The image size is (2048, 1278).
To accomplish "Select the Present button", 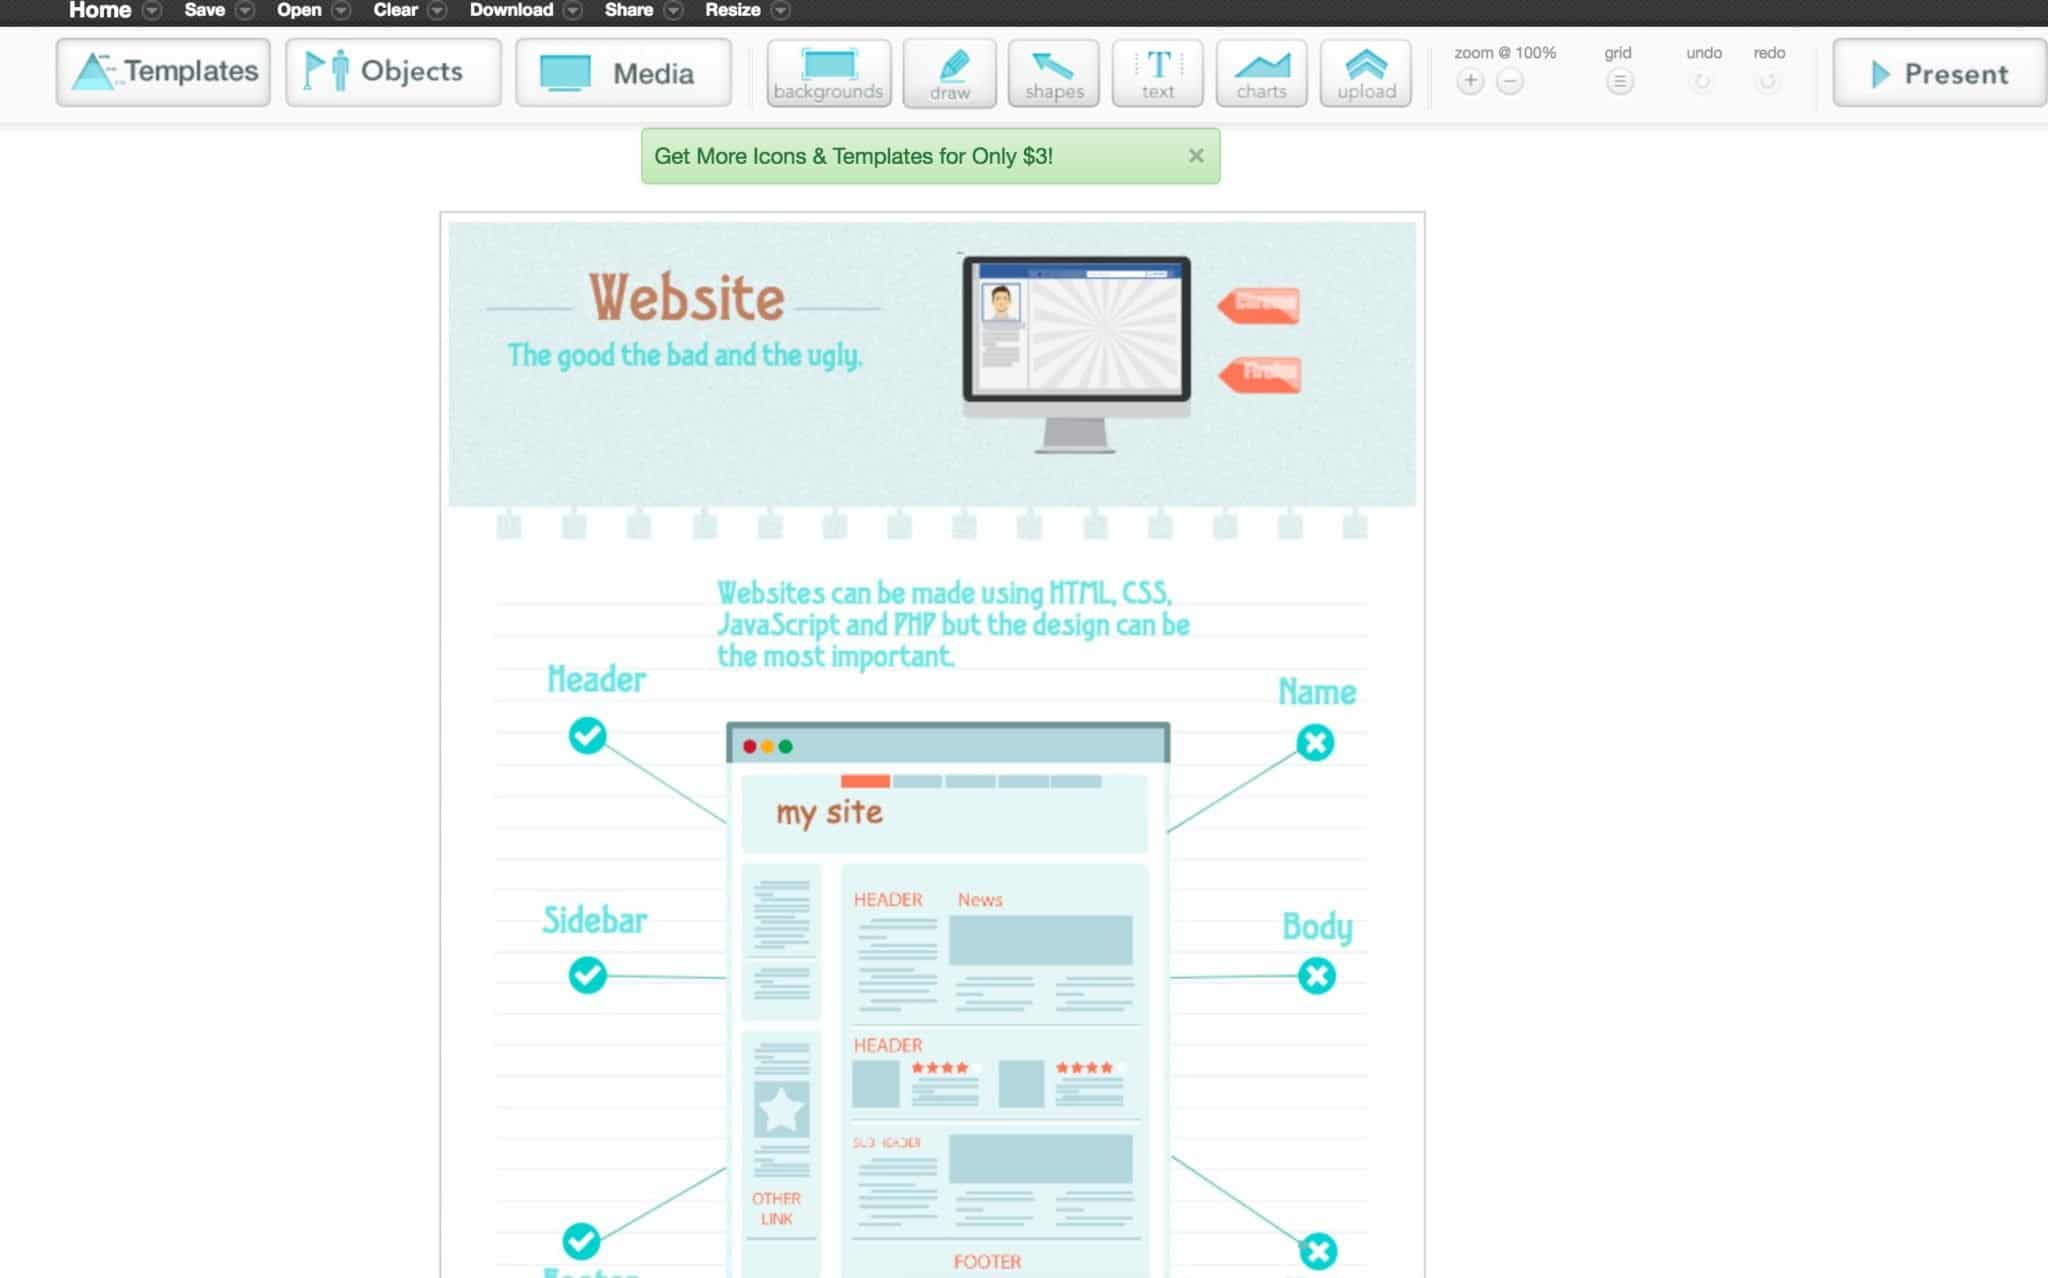I will [x=1938, y=74].
